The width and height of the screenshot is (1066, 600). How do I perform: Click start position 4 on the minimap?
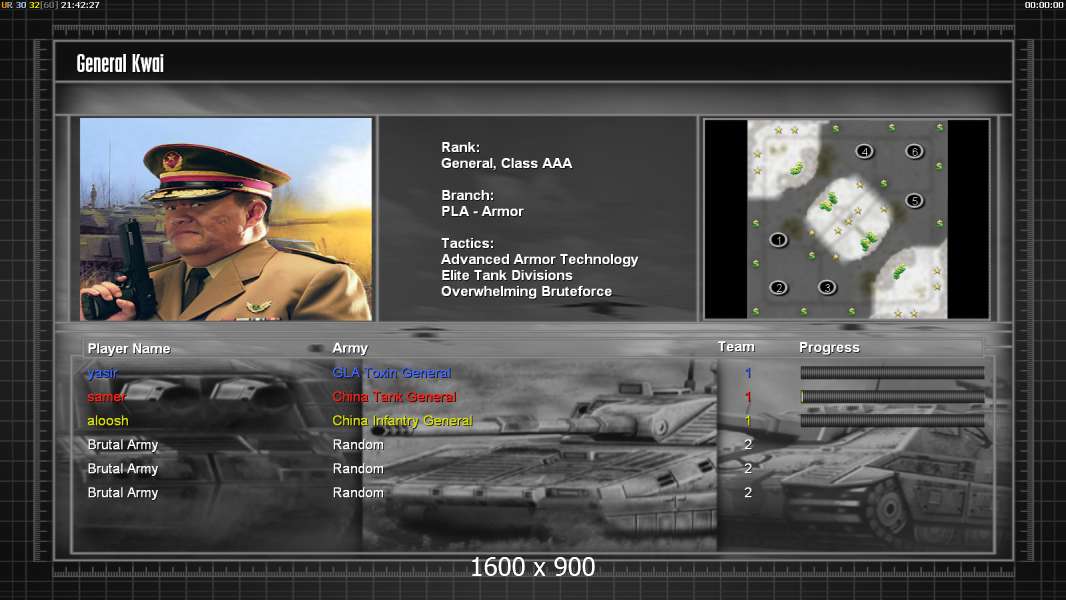[864, 151]
